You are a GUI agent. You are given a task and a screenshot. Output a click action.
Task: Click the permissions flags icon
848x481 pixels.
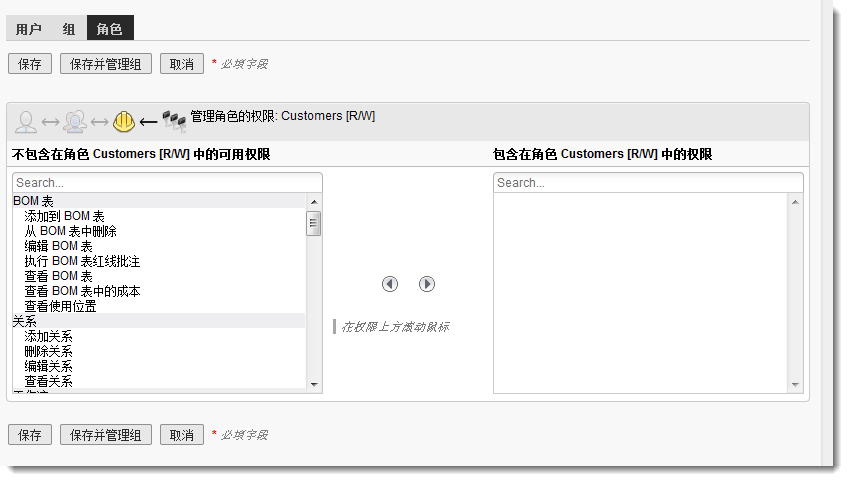174,122
